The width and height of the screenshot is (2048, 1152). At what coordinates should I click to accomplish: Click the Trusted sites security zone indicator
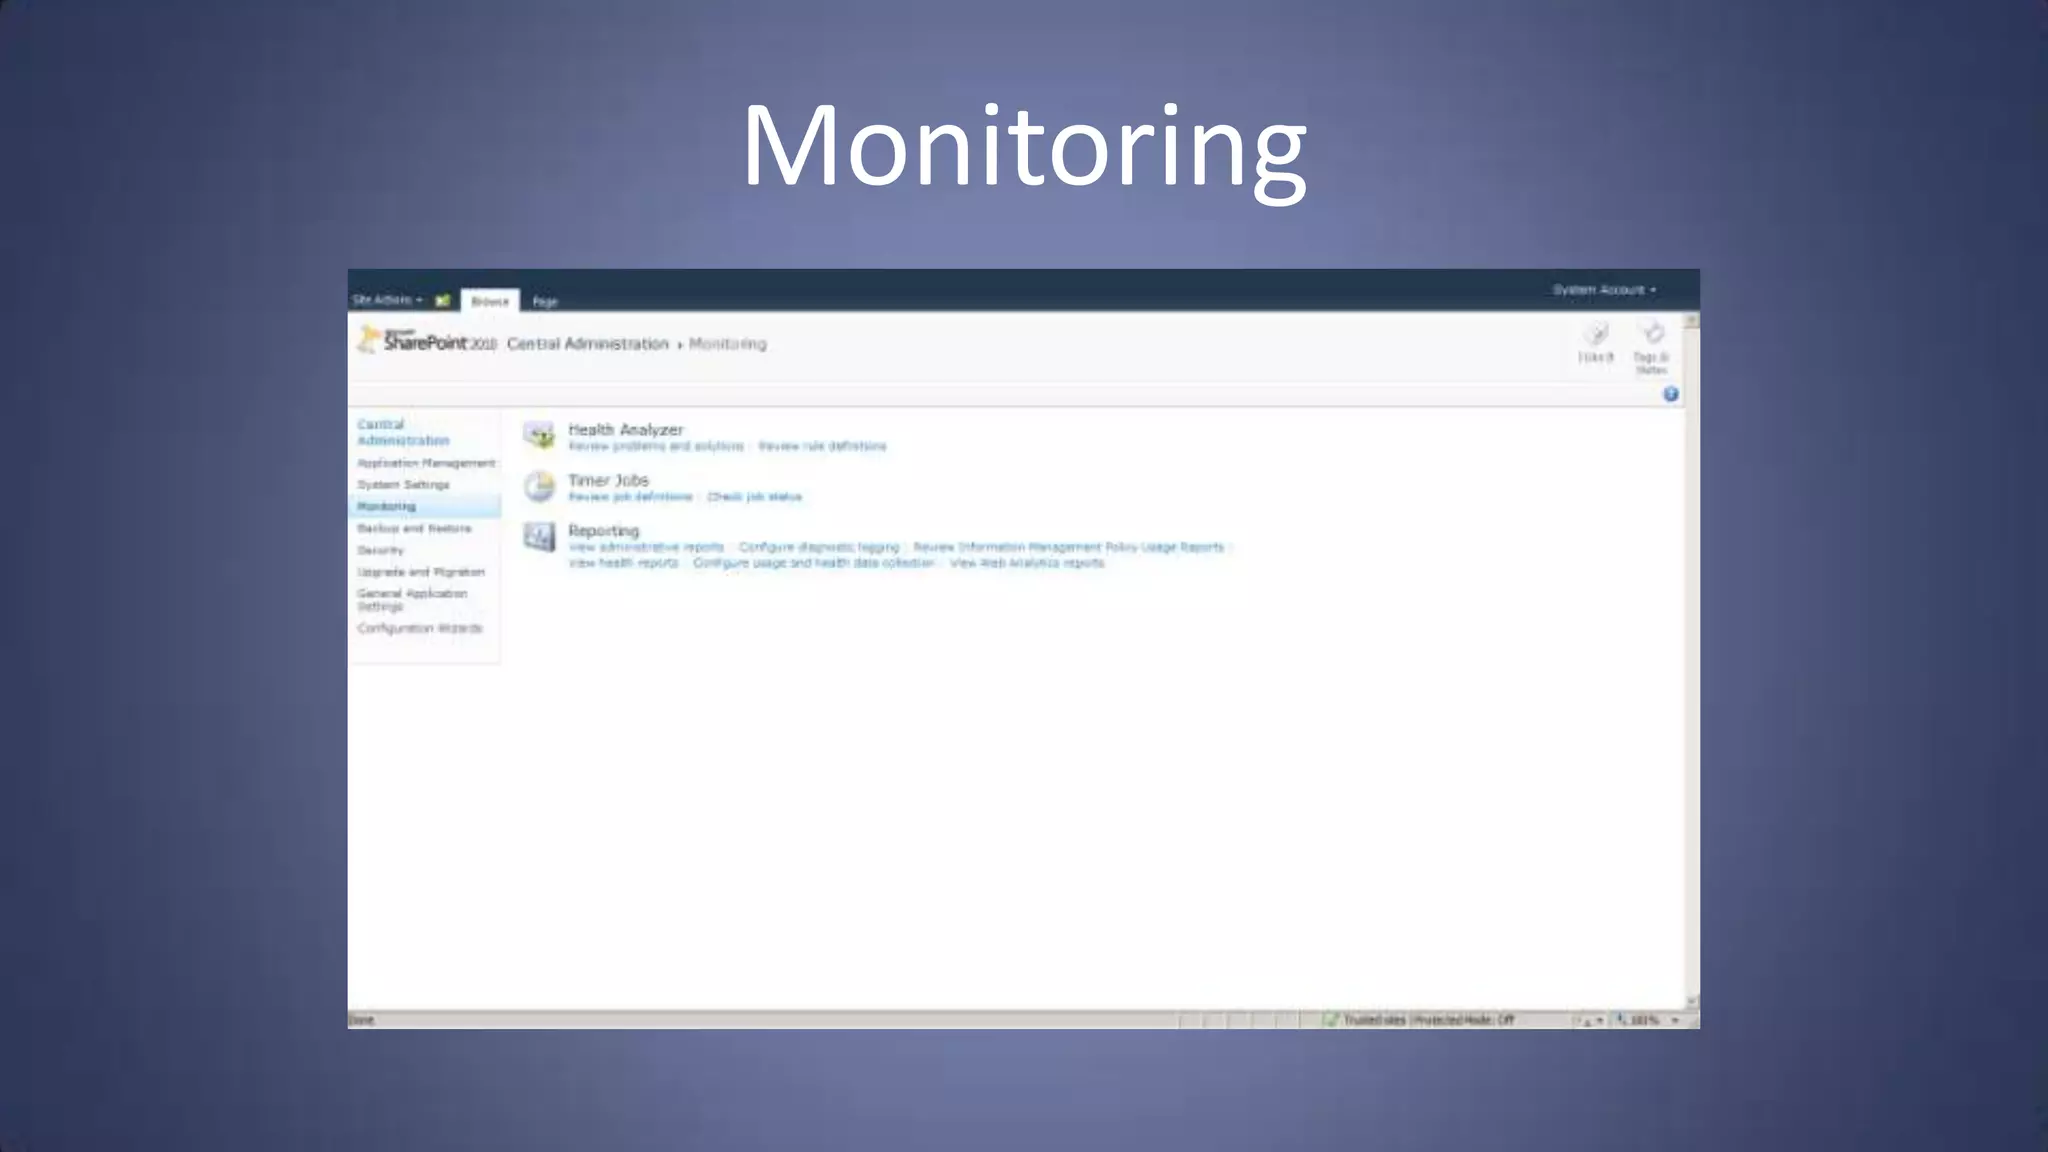[1419, 1020]
